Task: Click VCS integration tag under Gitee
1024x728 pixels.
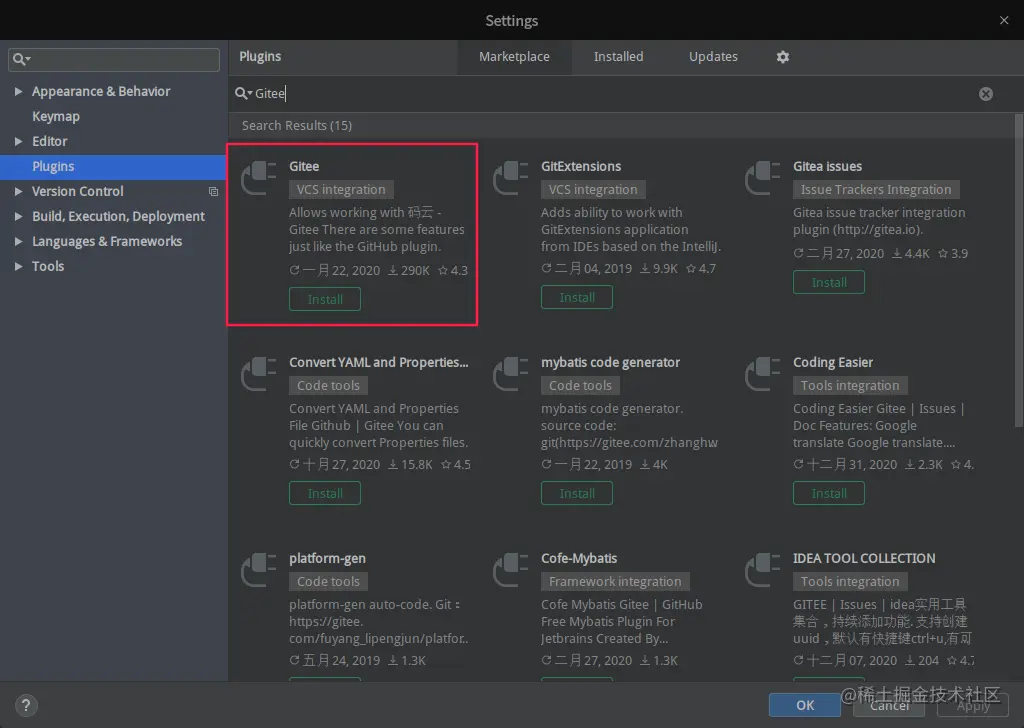Action: pyautogui.click(x=341, y=189)
